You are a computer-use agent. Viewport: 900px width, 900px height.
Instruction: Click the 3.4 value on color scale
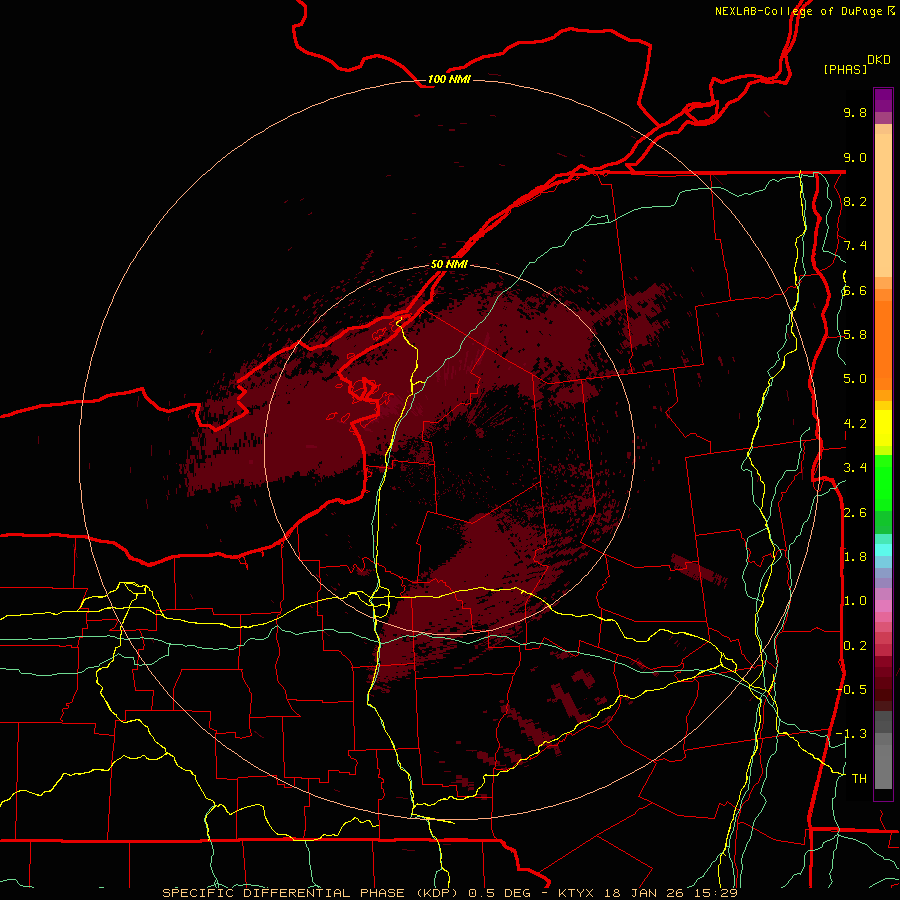point(855,468)
